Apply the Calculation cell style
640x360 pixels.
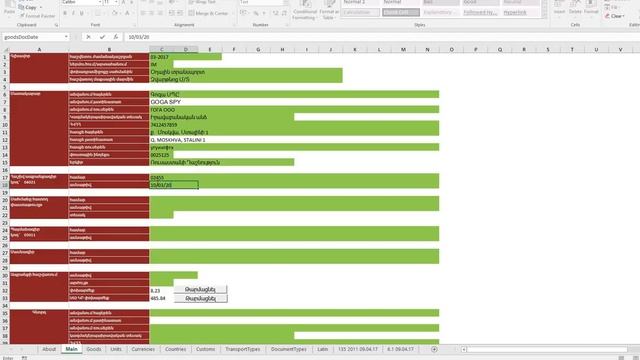point(360,13)
